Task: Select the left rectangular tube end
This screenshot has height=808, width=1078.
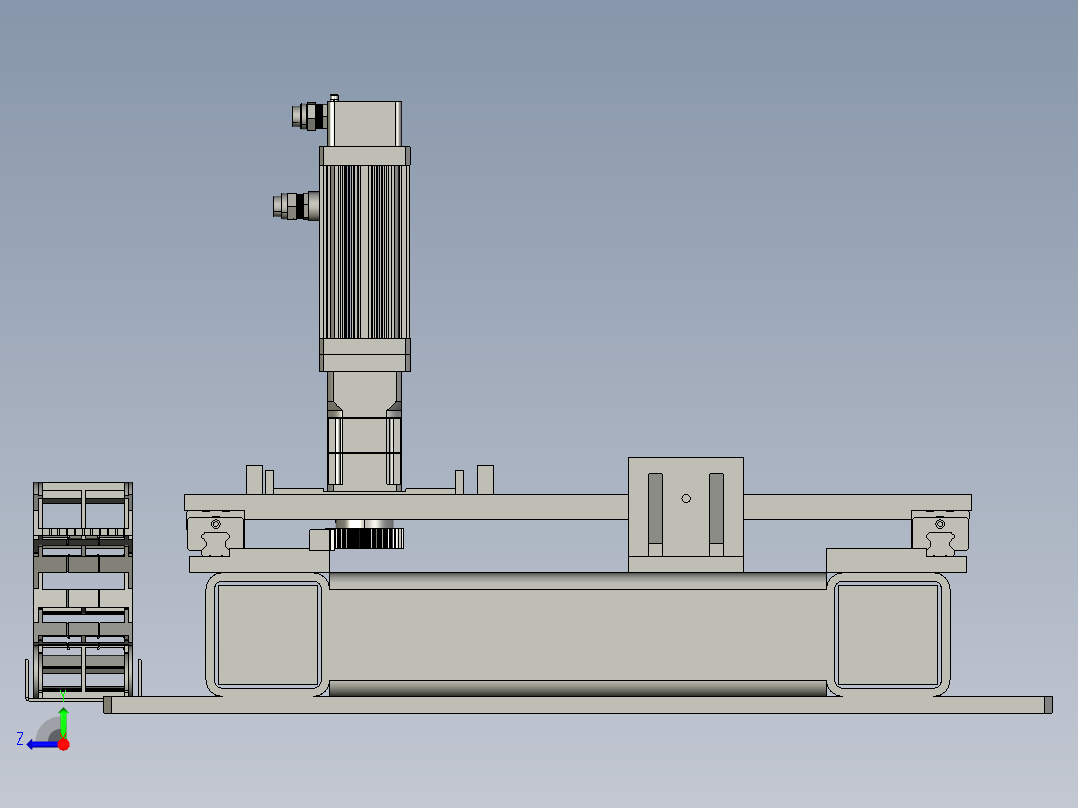Action: (x=267, y=635)
